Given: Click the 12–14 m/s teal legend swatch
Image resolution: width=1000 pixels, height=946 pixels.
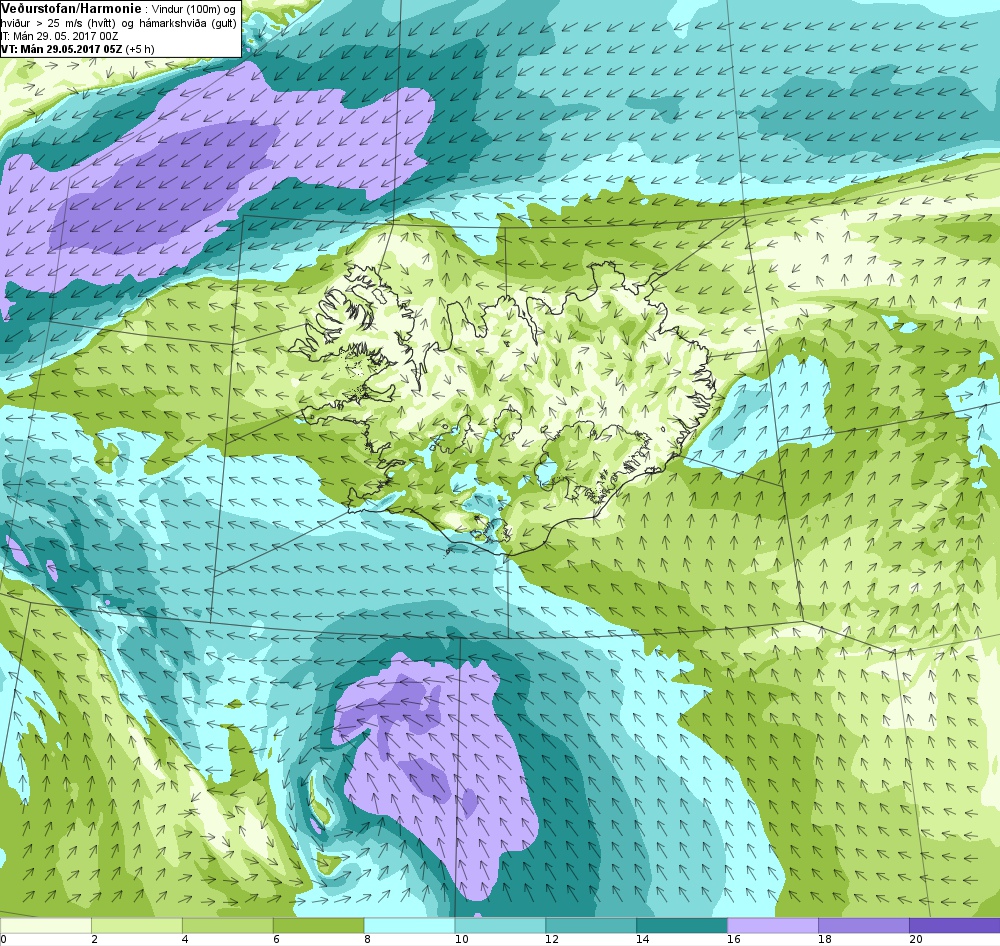Looking at the screenshot, I should point(591,925).
